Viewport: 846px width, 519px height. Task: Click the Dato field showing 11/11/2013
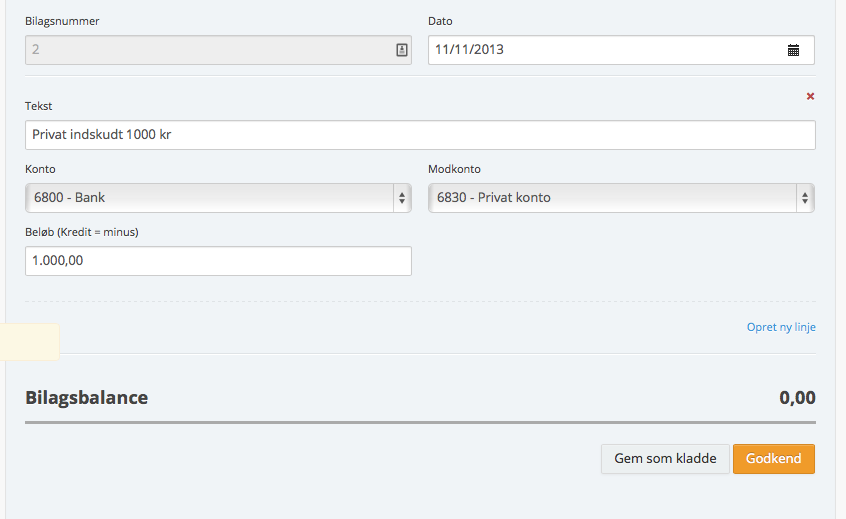tap(600, 49)
